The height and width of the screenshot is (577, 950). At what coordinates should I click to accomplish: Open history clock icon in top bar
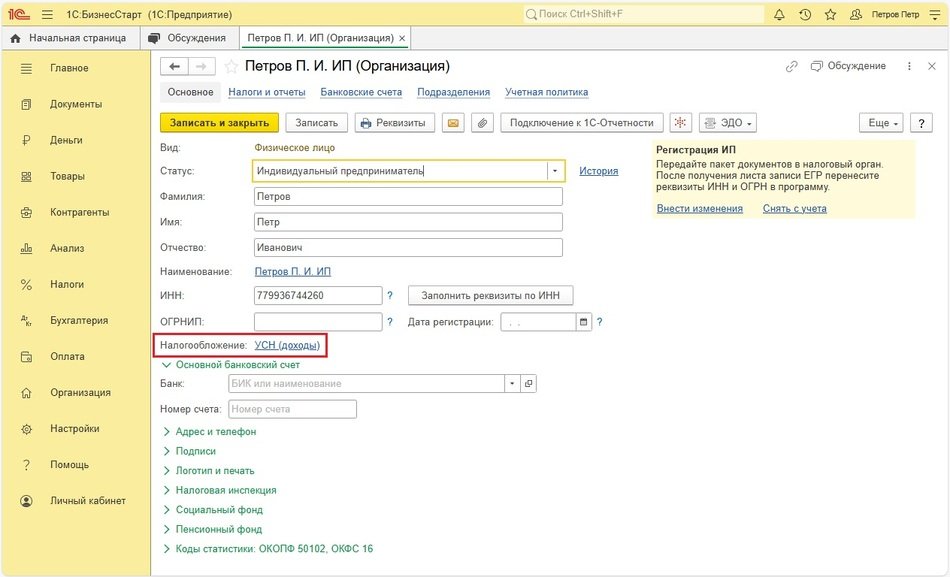pyautogui.click(x=805, y=15)
